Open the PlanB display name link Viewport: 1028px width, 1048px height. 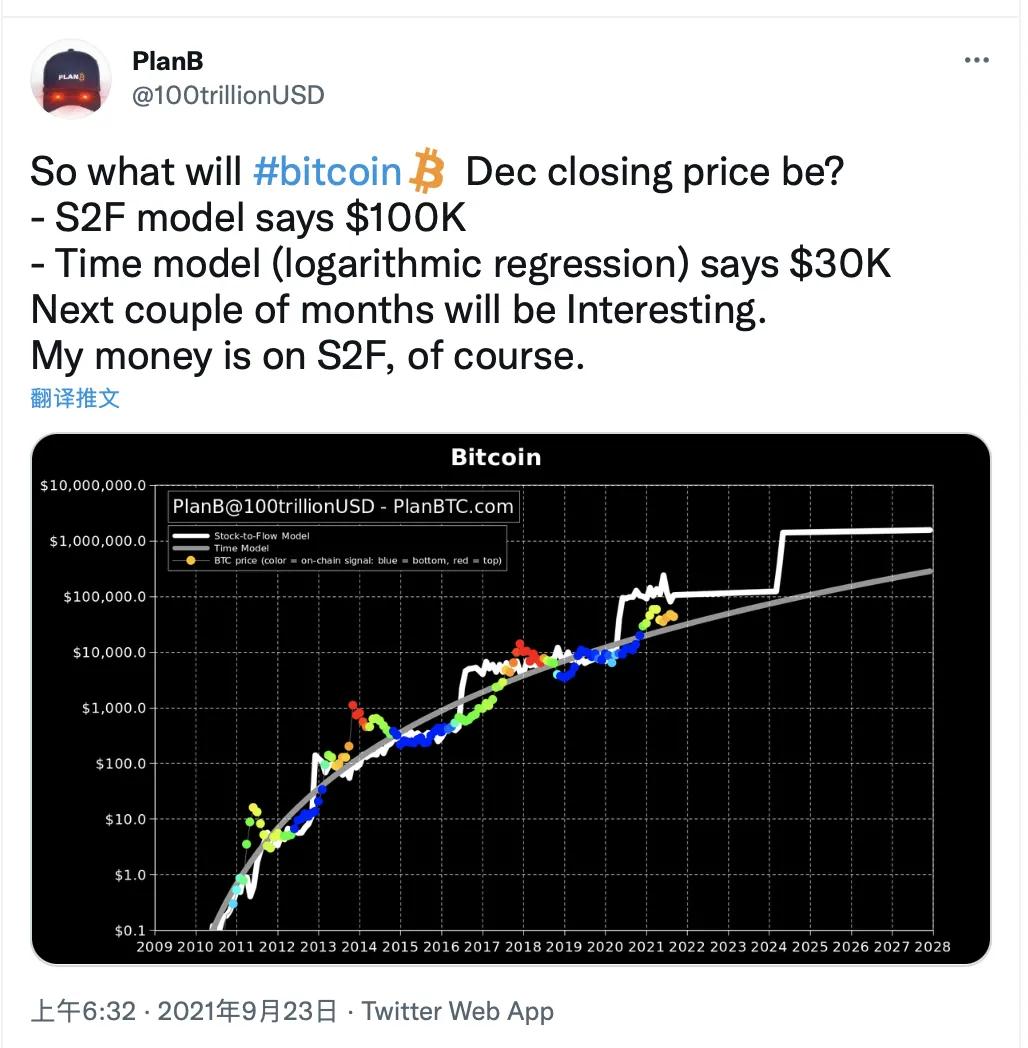(168, 61)
